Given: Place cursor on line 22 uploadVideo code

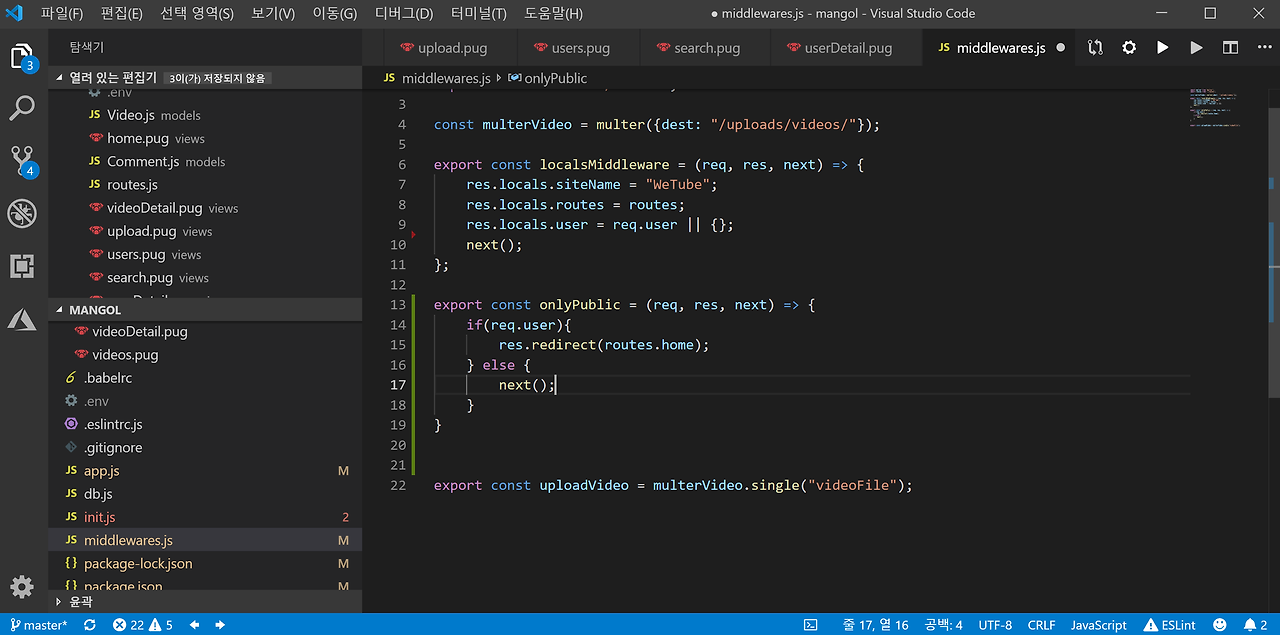Looking at the screenshot, I should (673, 485).
